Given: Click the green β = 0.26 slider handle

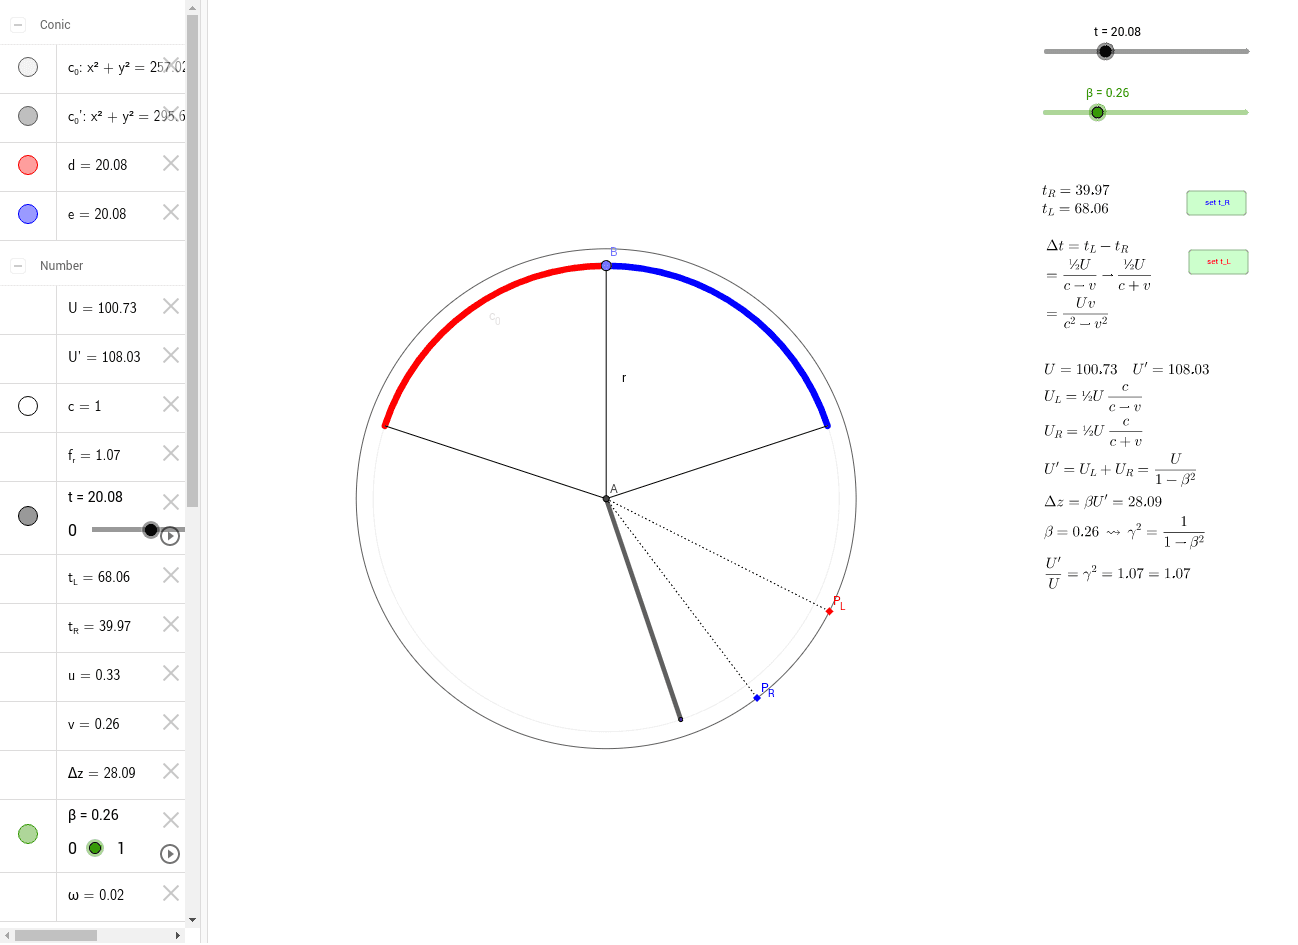Looking at the screenshot, I should [1097, 112].
